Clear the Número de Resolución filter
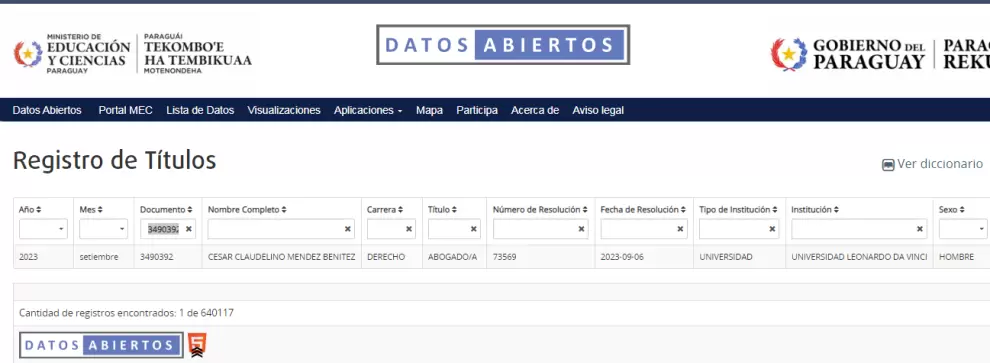Screen dimensions: 990x363 pos(581,229)
